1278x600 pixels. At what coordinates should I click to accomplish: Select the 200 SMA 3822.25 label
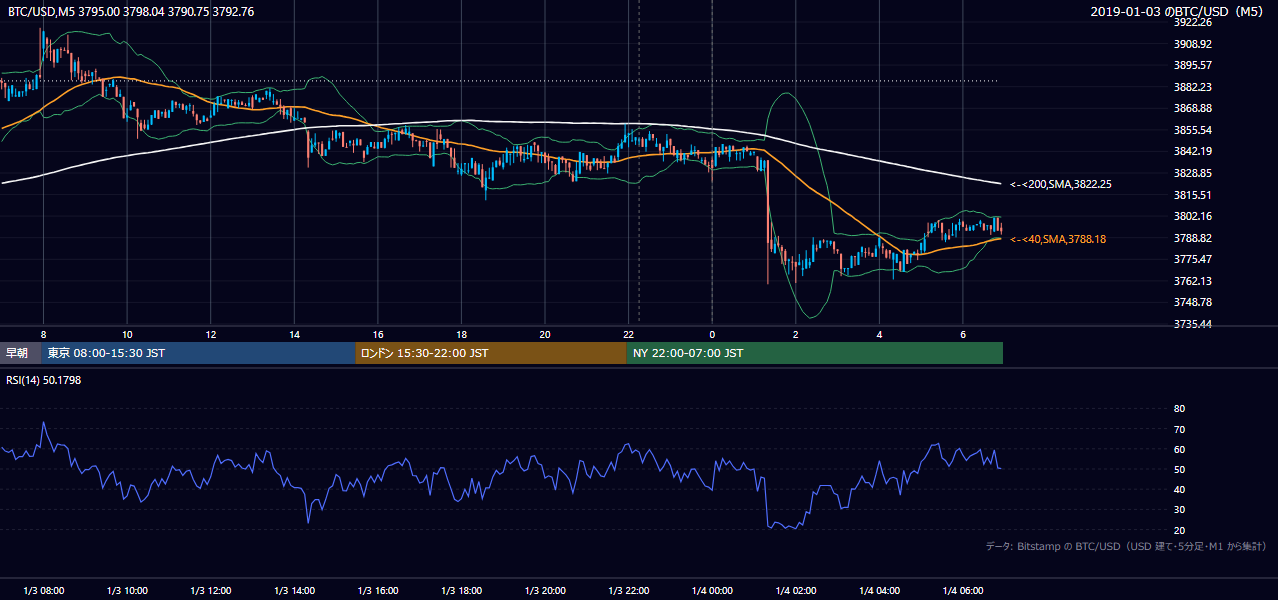[1060, 184]
